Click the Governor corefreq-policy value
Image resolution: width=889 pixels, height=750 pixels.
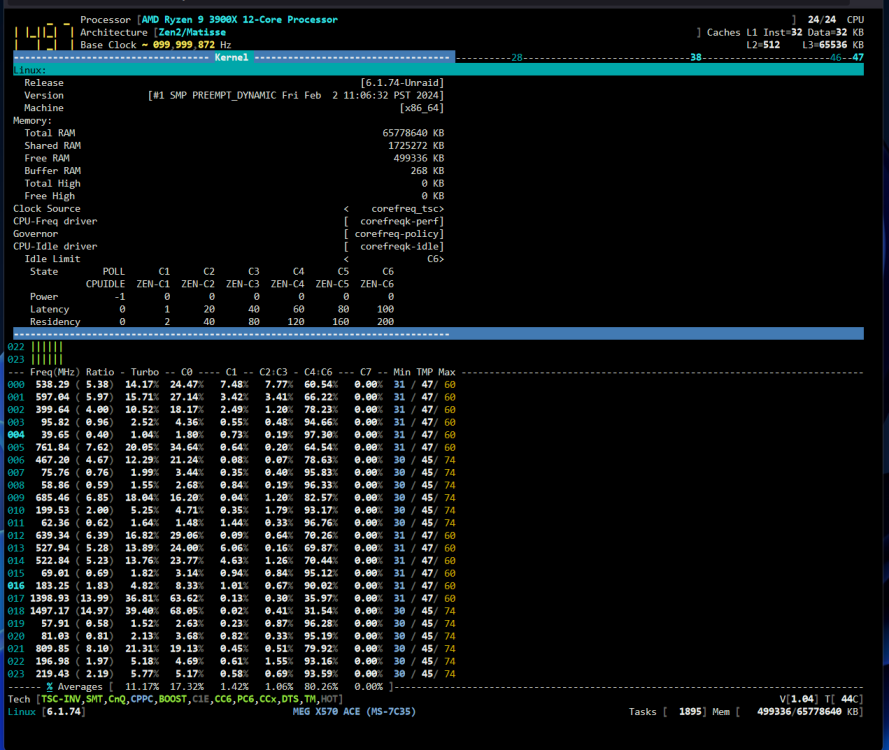click(393, 234)
